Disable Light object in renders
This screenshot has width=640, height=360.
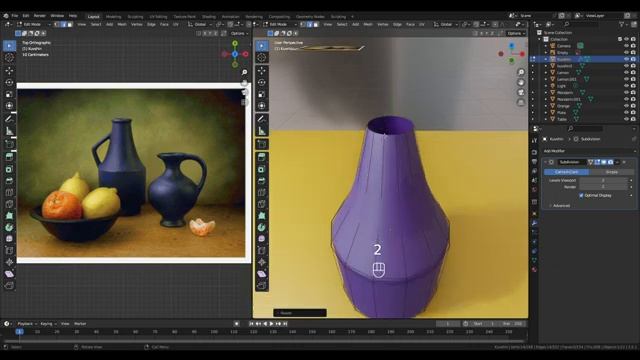tap(633, 86)
